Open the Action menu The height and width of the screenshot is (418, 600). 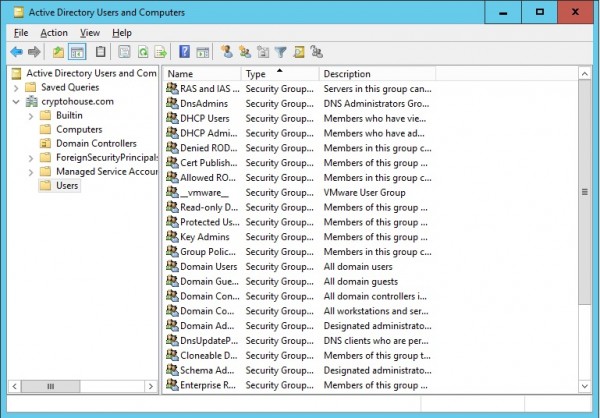(54, 33)
